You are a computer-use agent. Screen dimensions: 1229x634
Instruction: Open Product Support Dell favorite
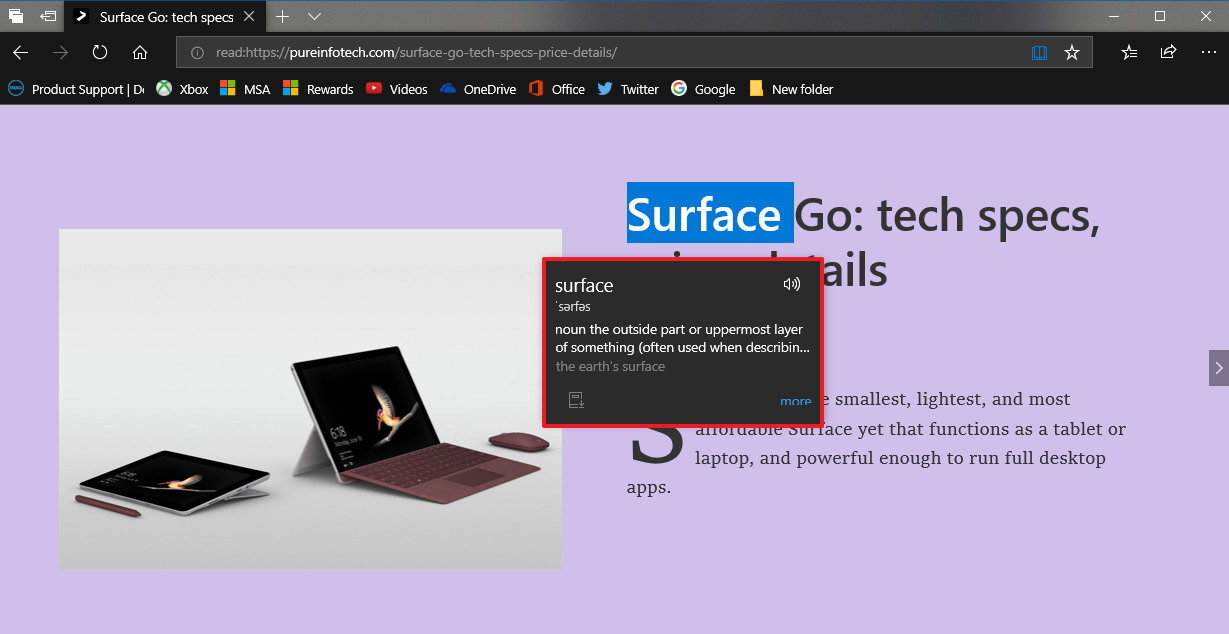(76, 89)
